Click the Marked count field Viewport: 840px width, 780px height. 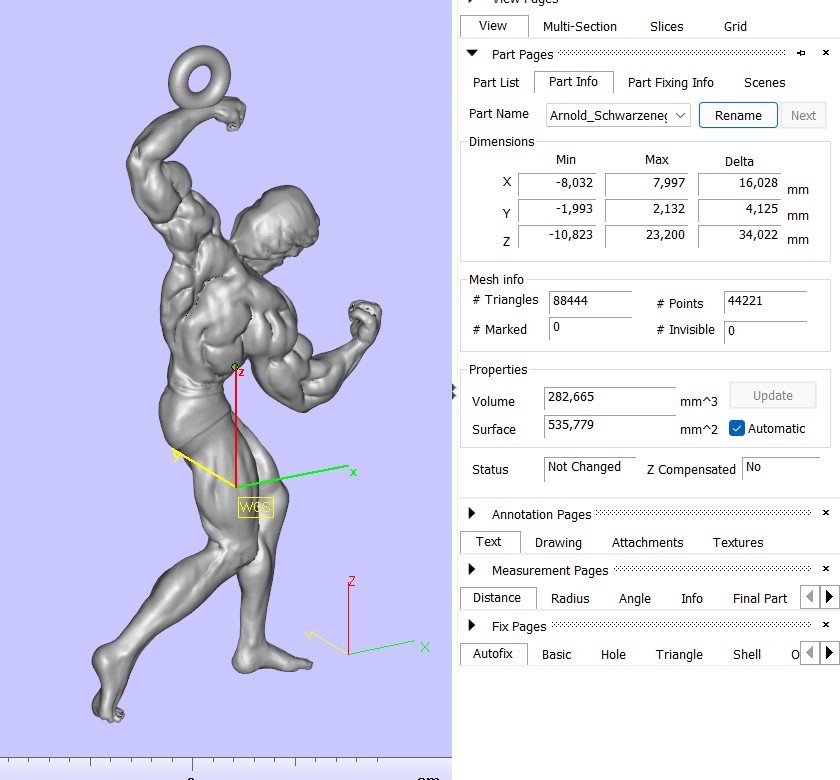pyautogui.click(x=590, y=328)
